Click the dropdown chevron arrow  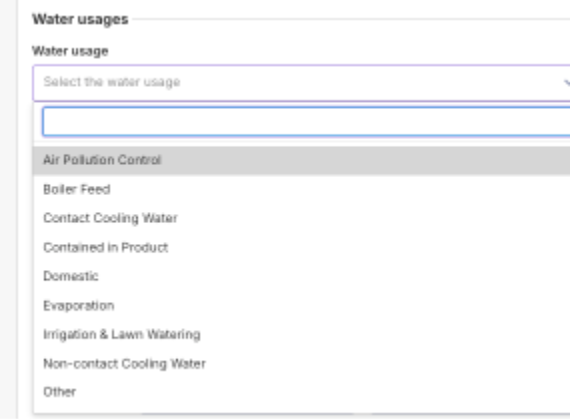pos(566,83)
